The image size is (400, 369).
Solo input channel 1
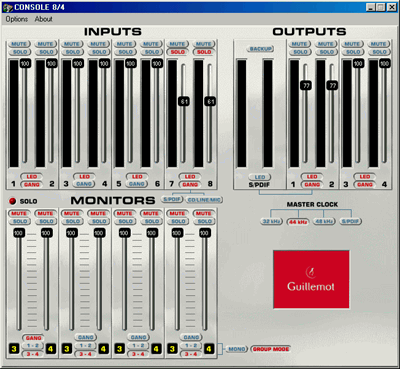(19, 52)
